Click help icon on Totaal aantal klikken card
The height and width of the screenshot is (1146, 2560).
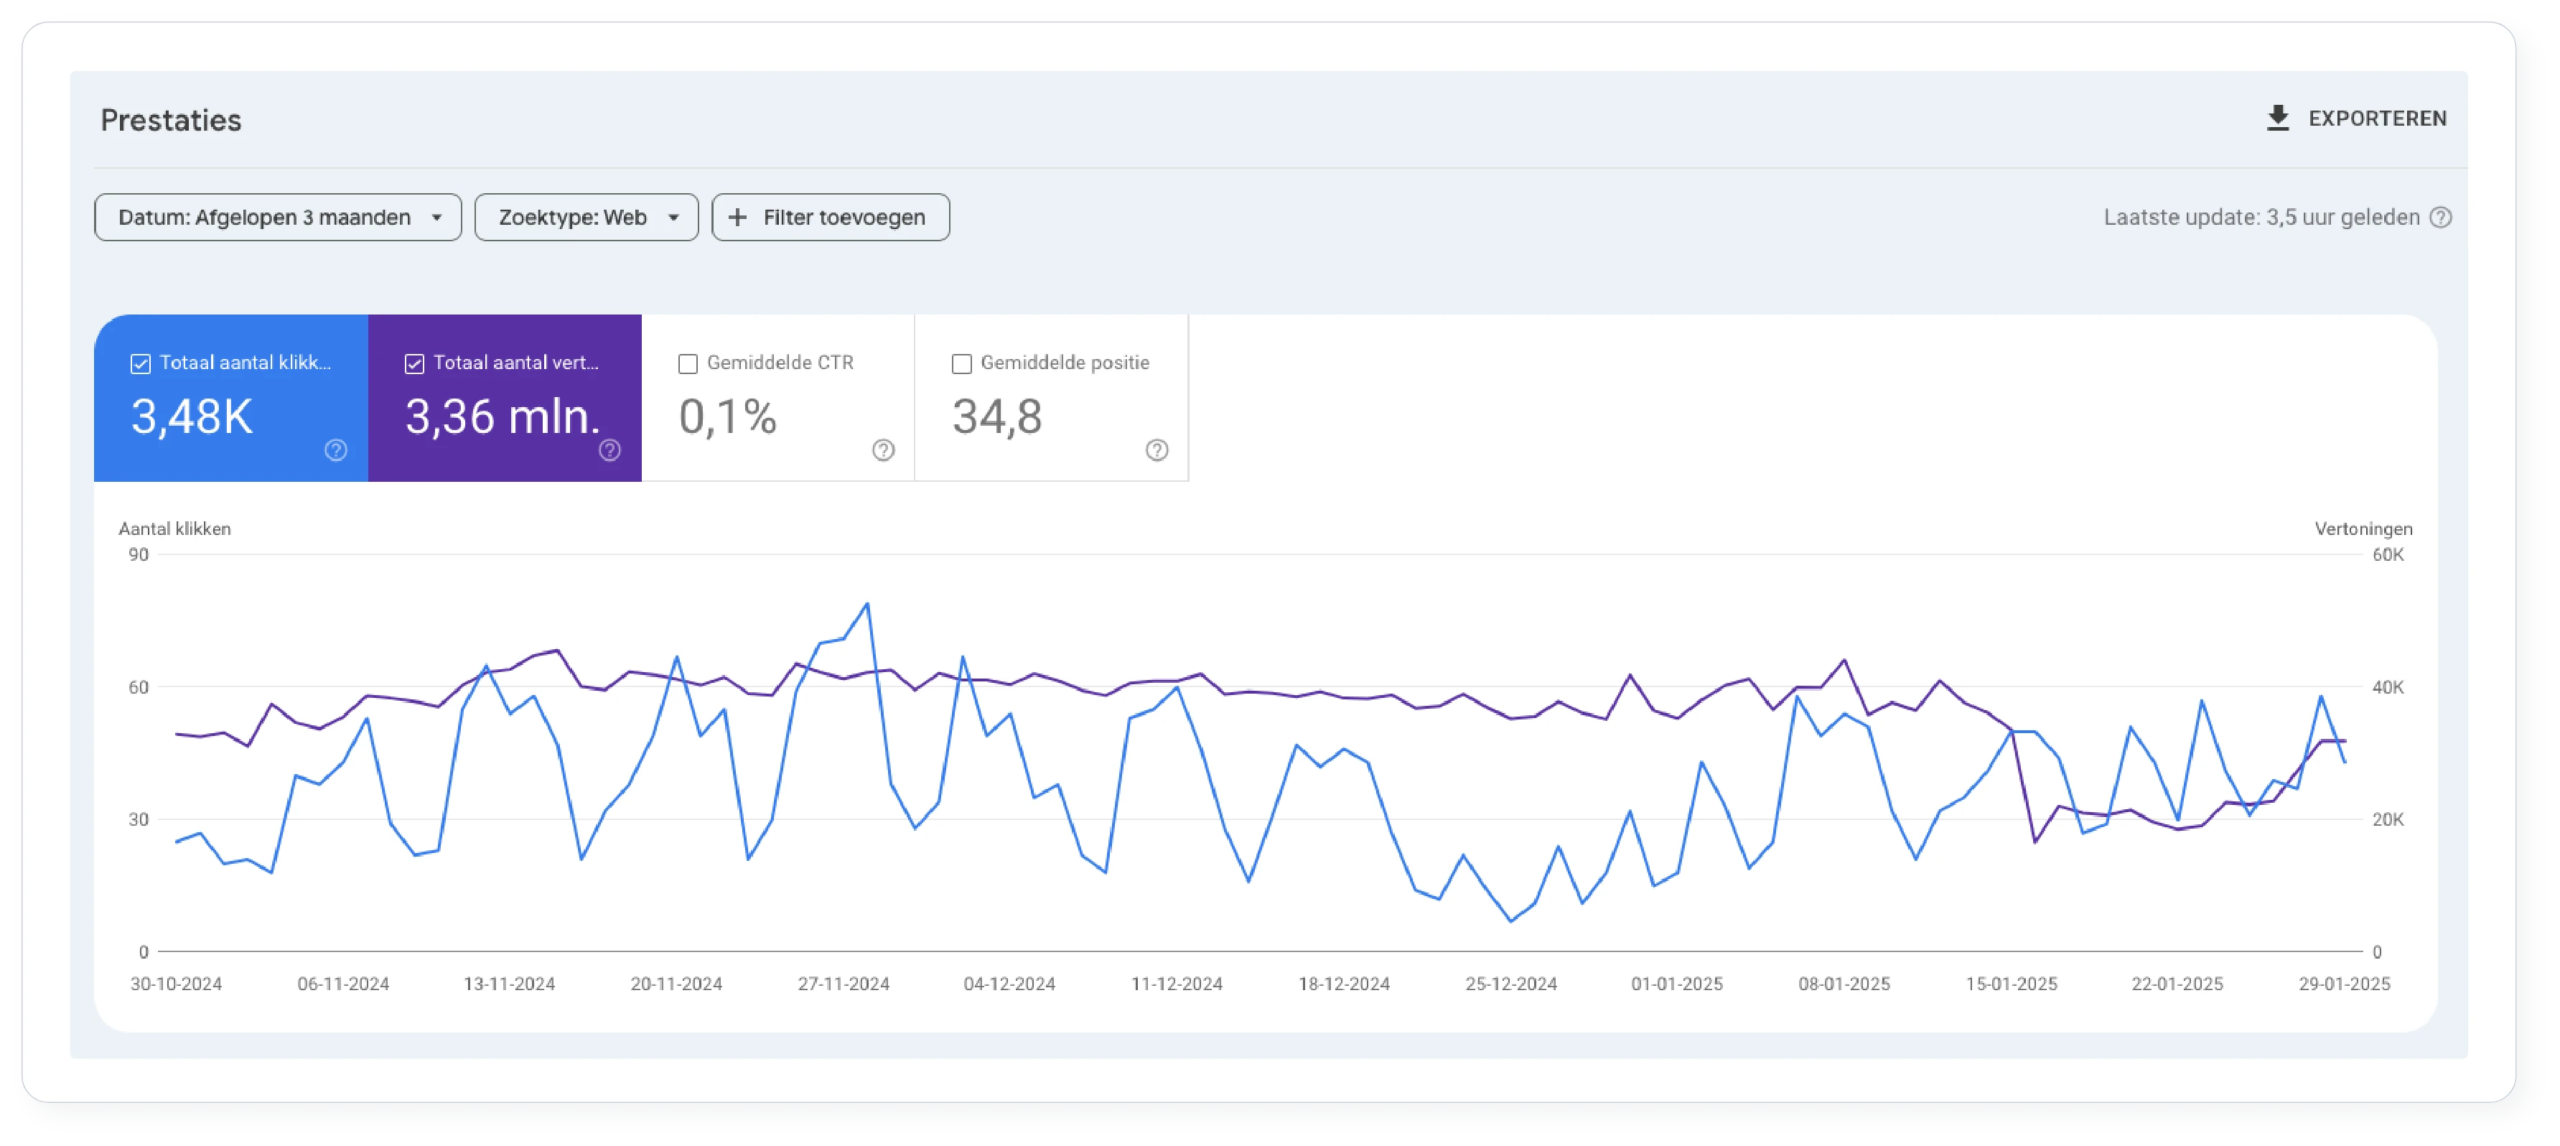[x=333, y=451]
